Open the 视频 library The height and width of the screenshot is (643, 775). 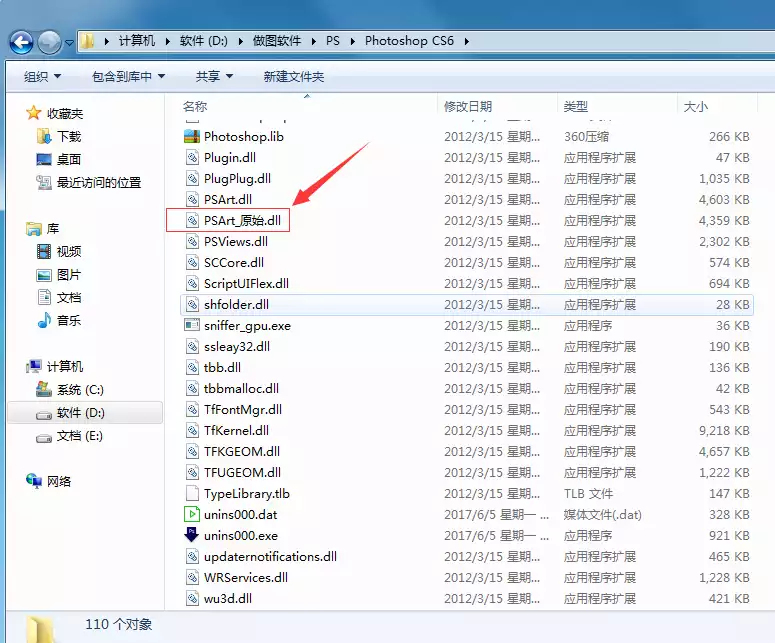click(69, 252)
